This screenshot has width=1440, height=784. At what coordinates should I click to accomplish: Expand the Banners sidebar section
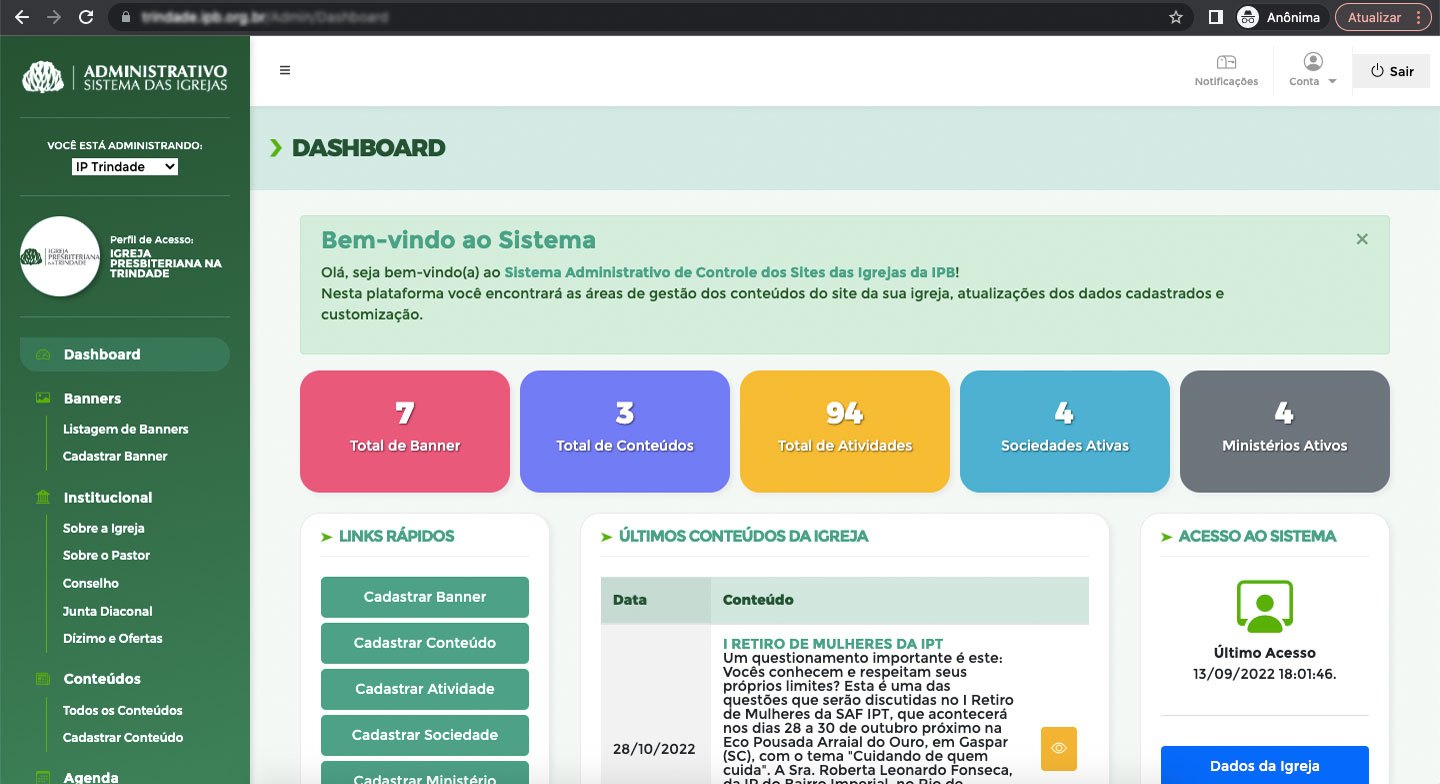pyautogui.click(x=92, y=398)
